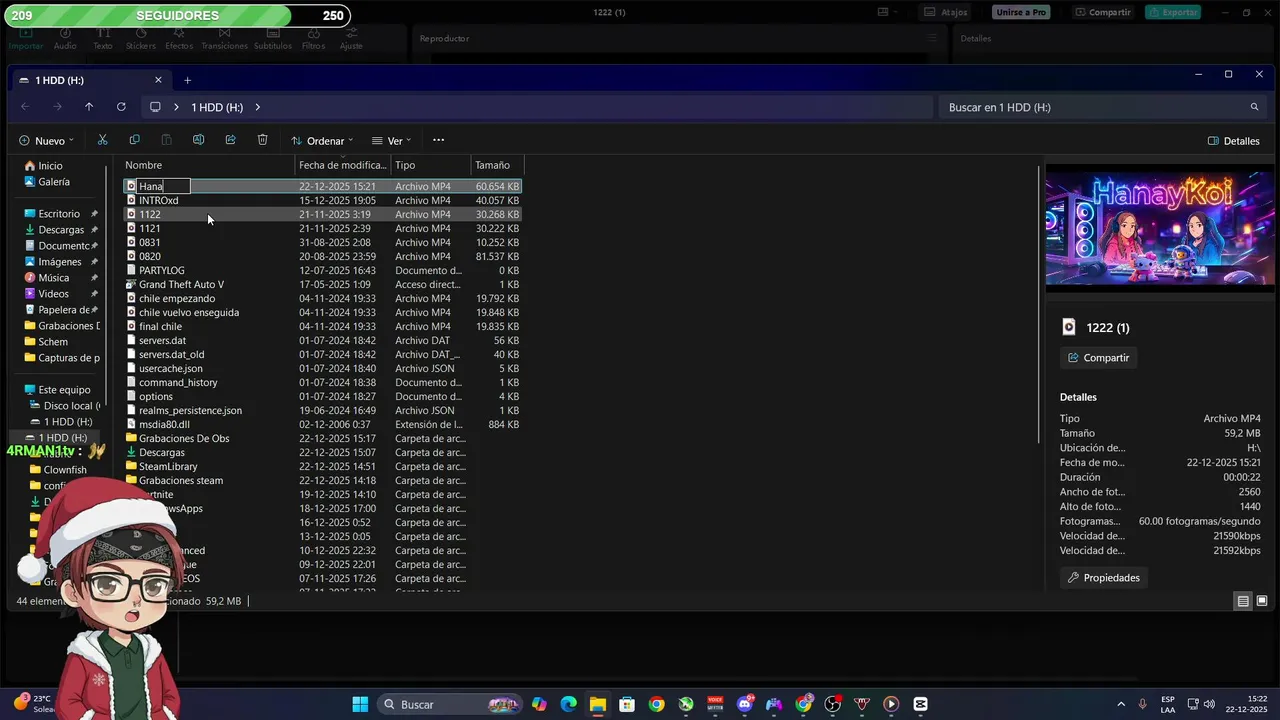
Task: Click Atajos in the CapCut window
Action: click(x=946, y=12)
